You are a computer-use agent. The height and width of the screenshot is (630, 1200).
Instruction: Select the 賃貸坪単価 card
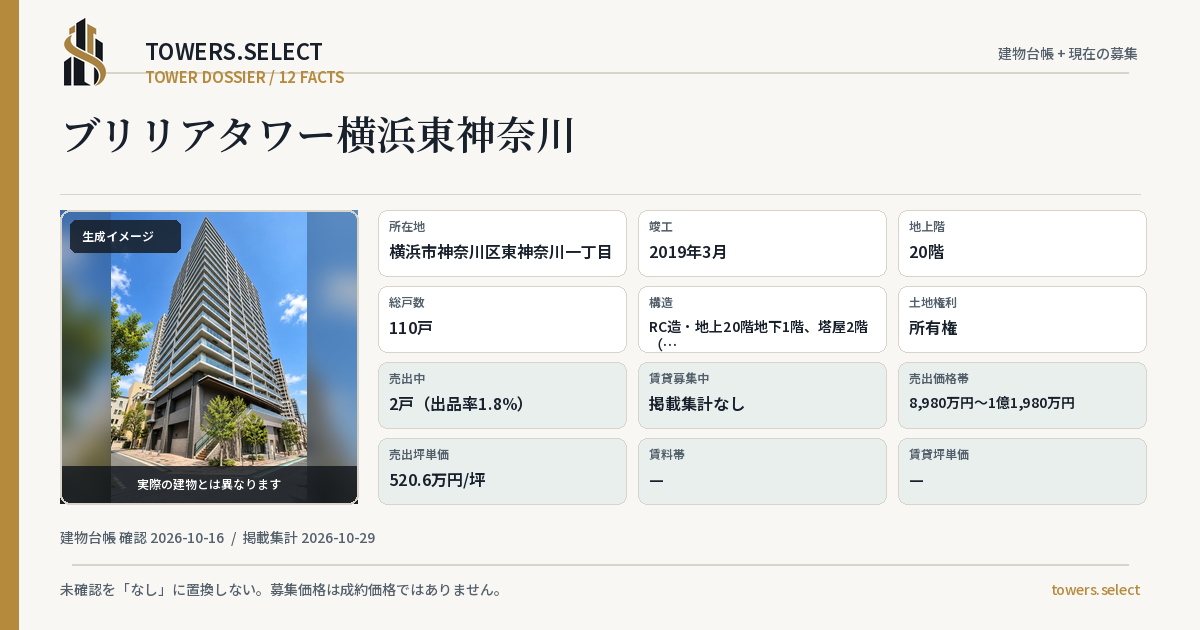[1022, 471]
